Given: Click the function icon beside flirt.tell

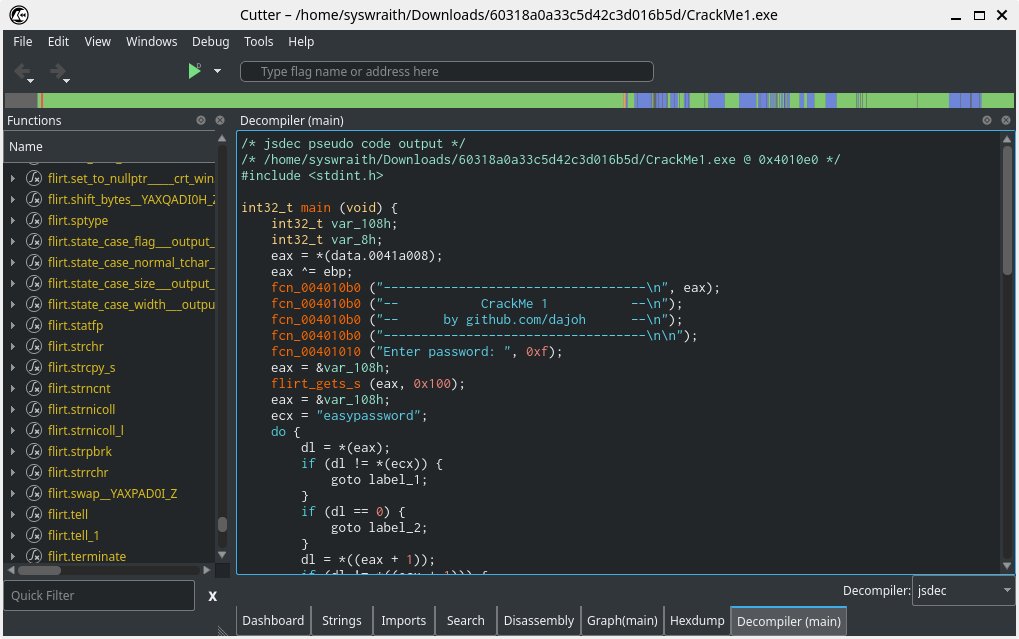Looking at the screenshot, I should (x=34, y=514).
